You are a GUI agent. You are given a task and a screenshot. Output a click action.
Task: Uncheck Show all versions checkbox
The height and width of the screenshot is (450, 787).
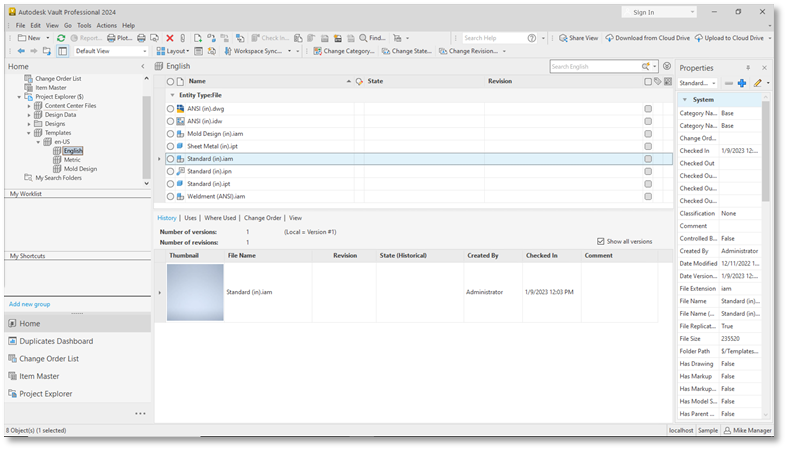pyautogui.click(x=601, y=241)
